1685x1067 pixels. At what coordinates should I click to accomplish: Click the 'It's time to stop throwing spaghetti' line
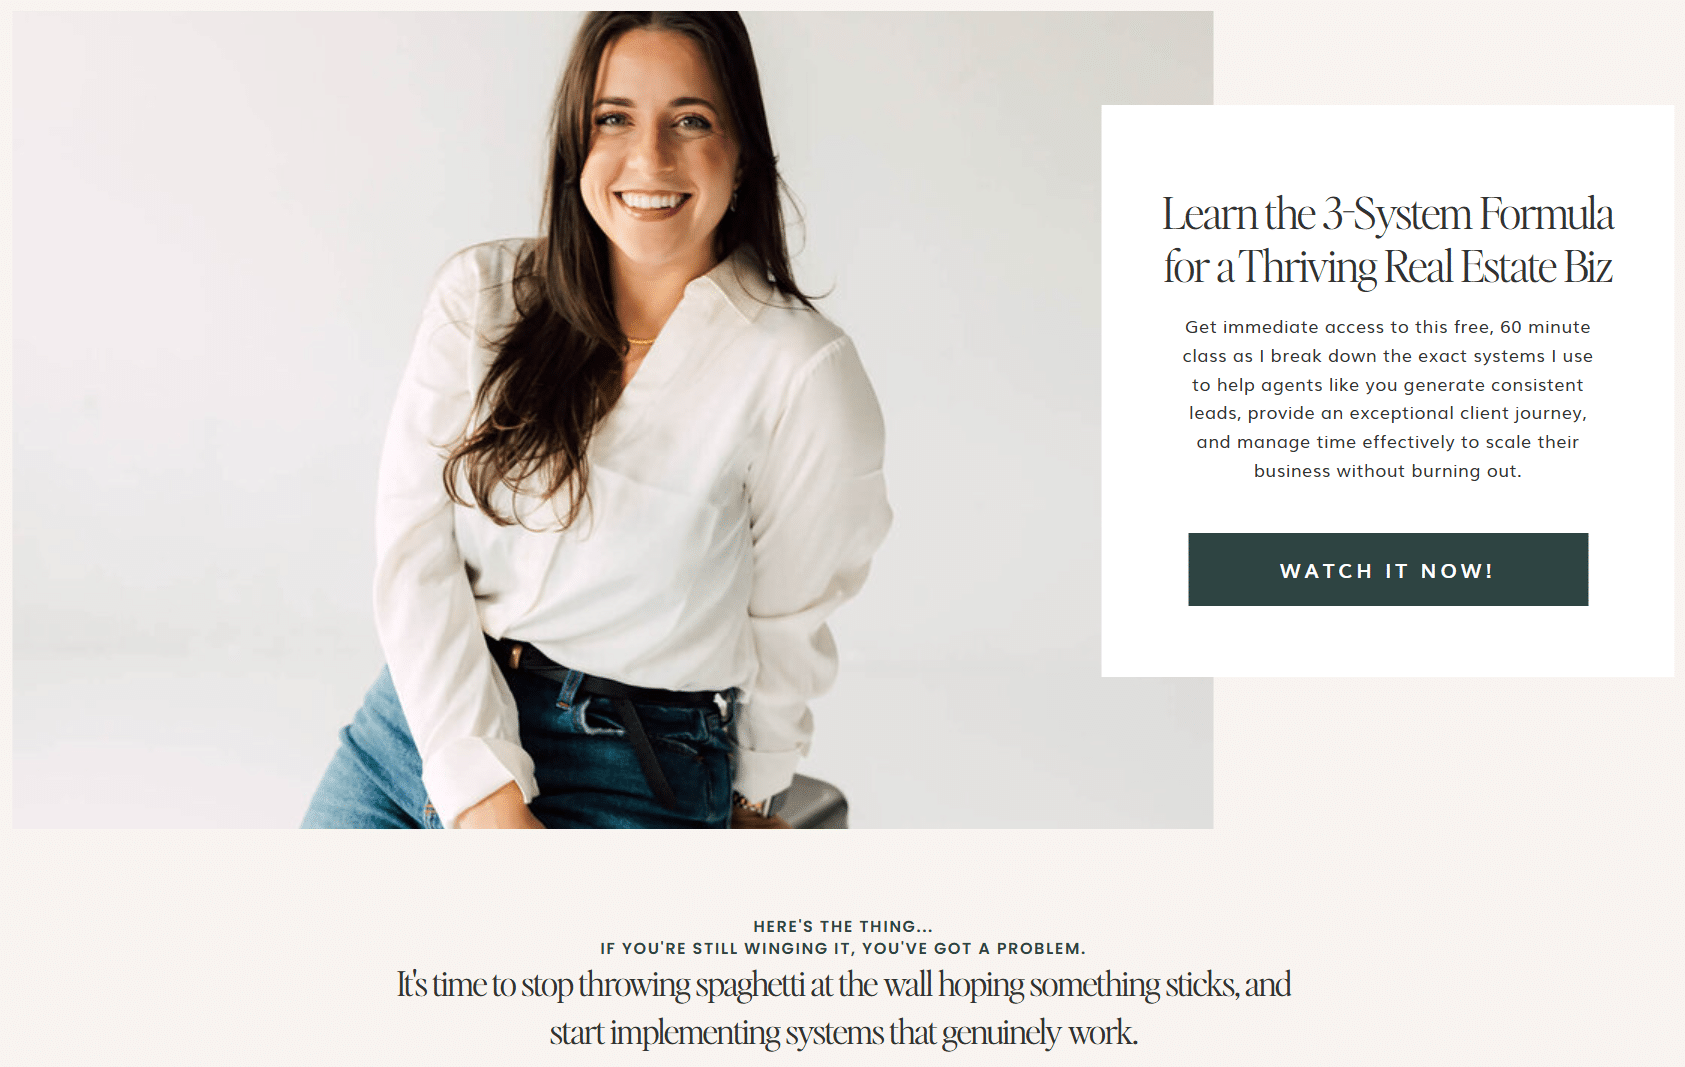[843, 985]
